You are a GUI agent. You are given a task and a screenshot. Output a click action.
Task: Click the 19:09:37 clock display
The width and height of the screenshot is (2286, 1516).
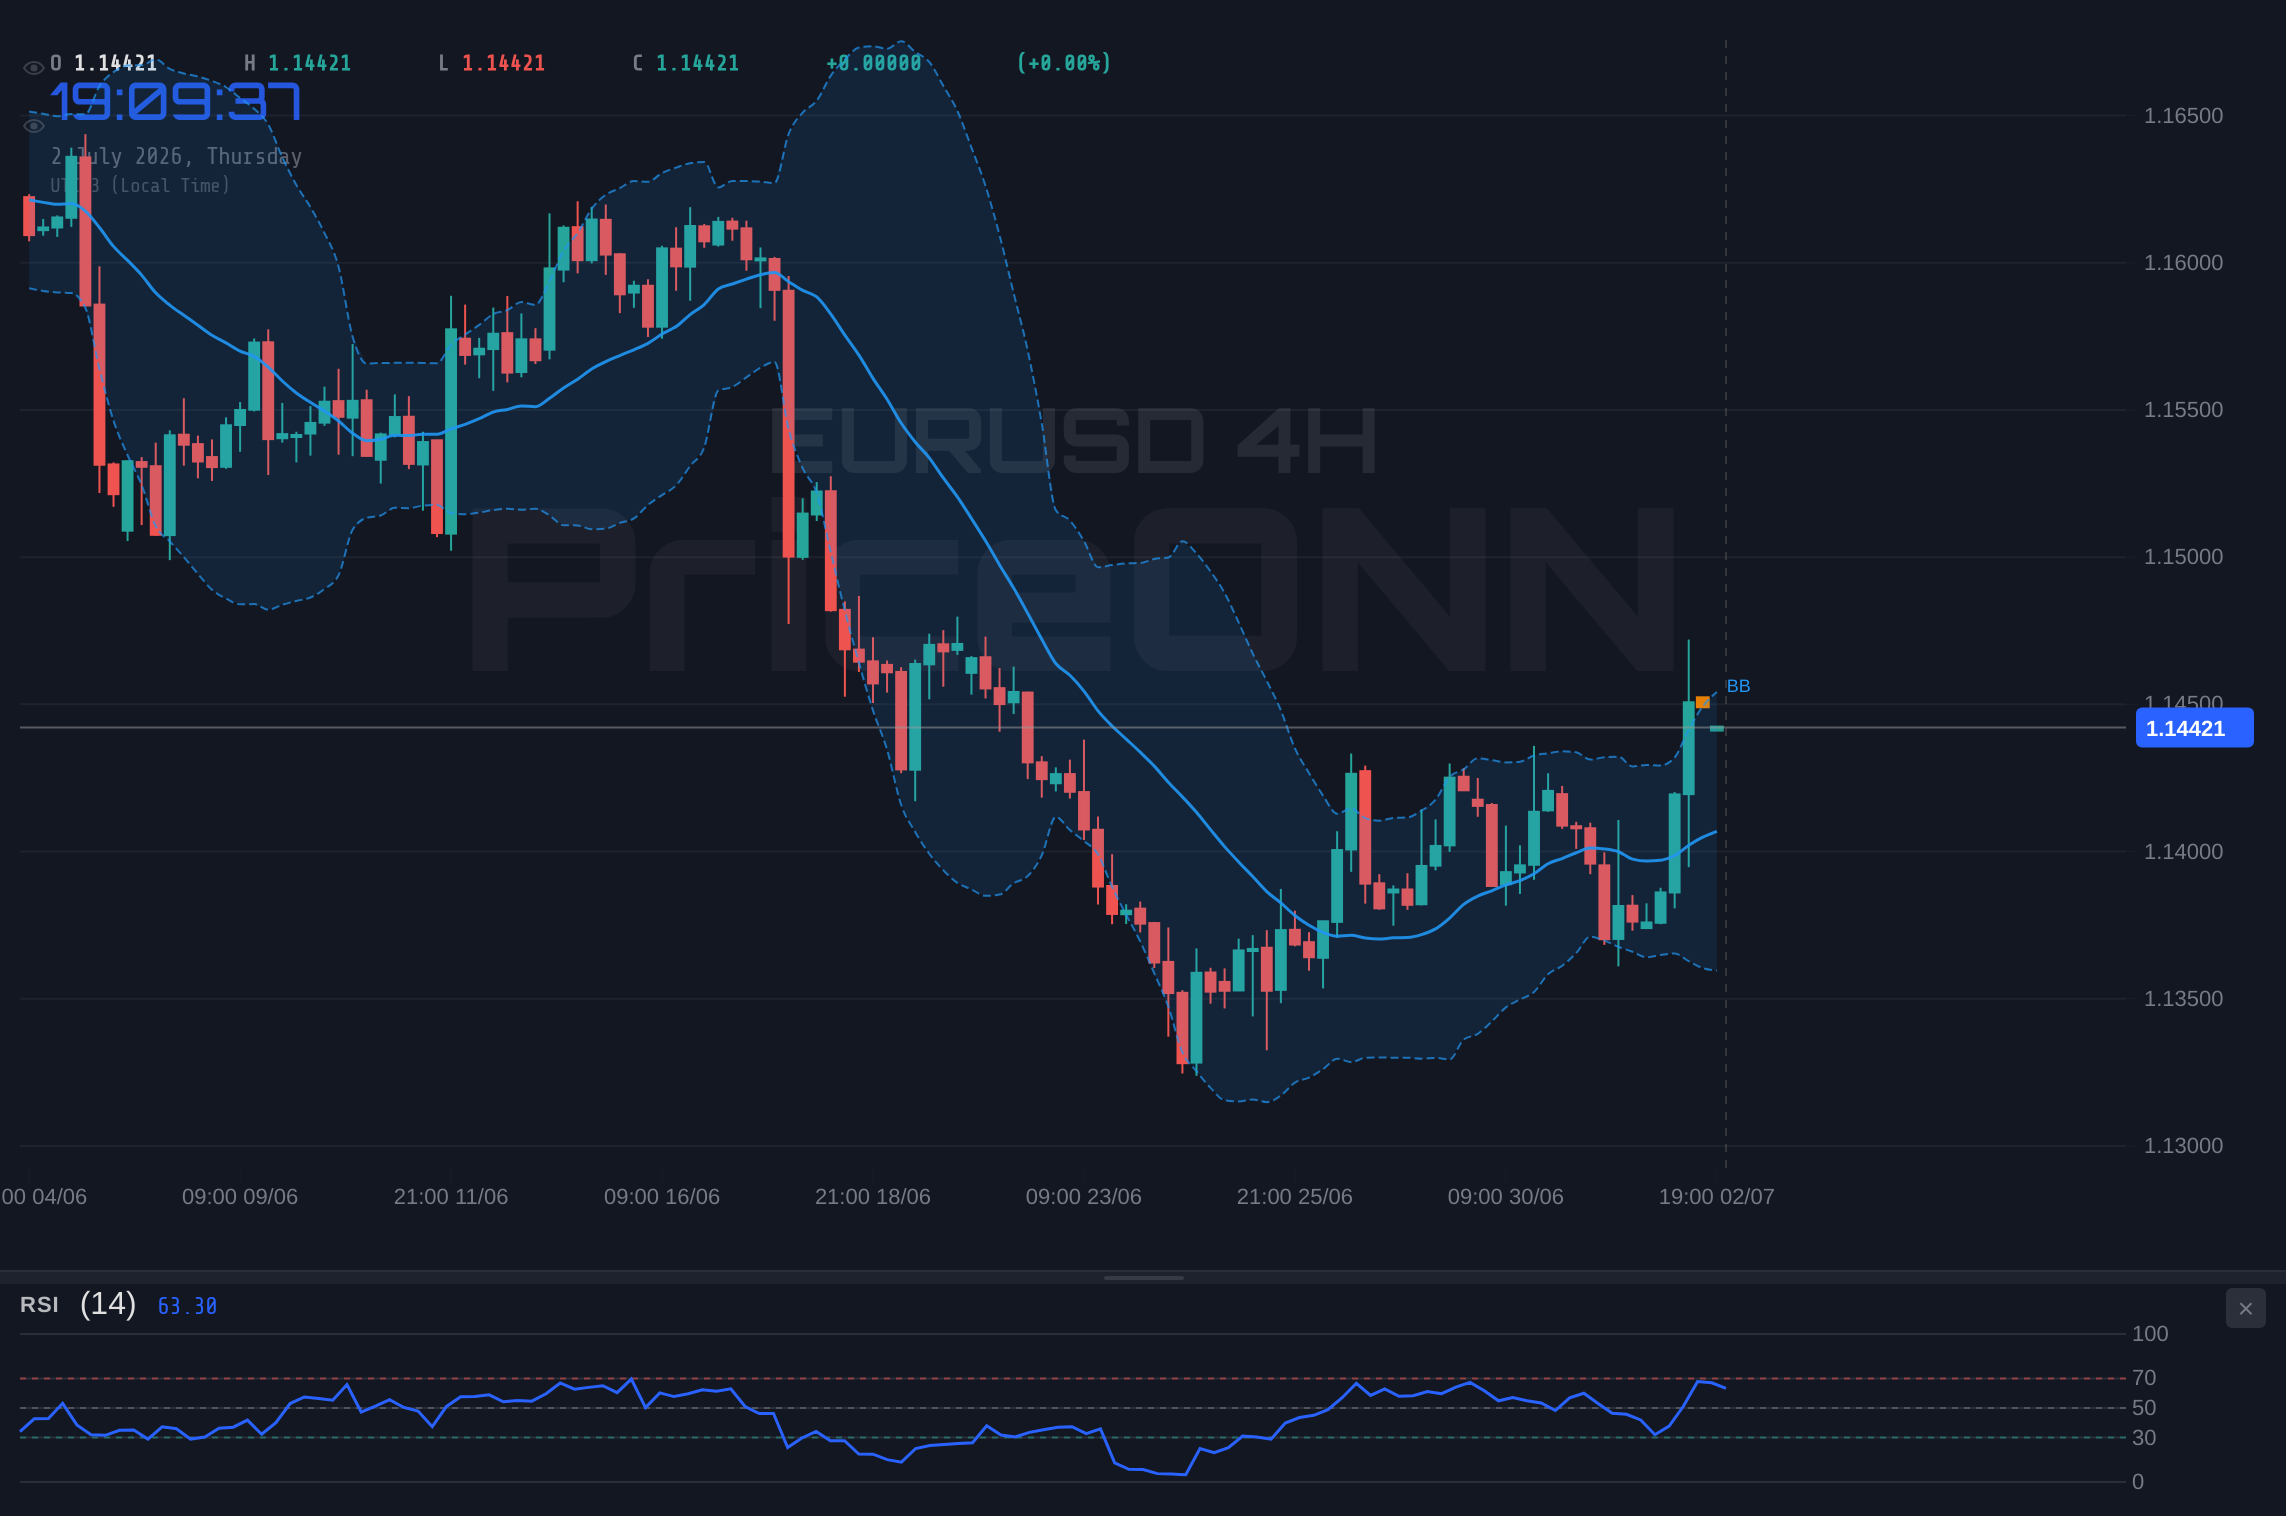[175, 102]
